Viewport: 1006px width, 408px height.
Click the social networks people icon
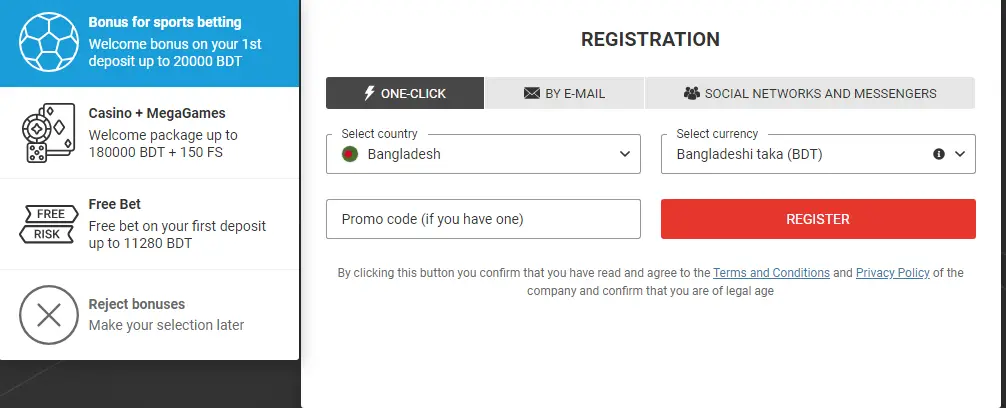[x=691, y=93]
